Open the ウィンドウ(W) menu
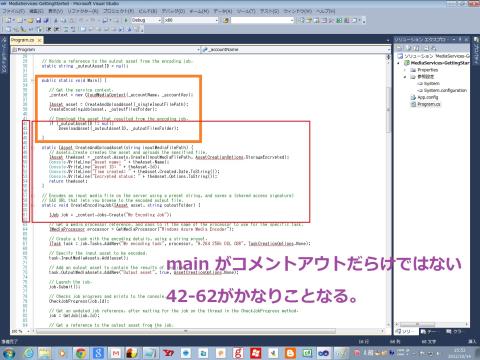 (x=297, y=11)
